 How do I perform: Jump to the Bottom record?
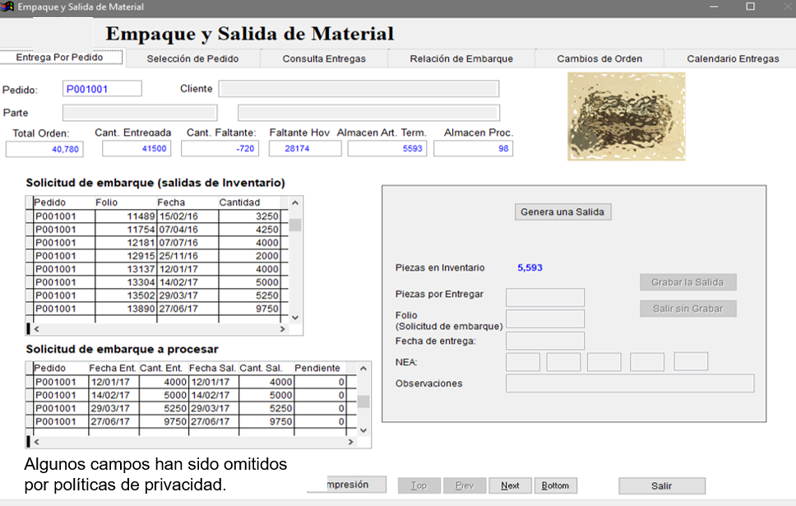pyautogui.click(x=555, y=486)
